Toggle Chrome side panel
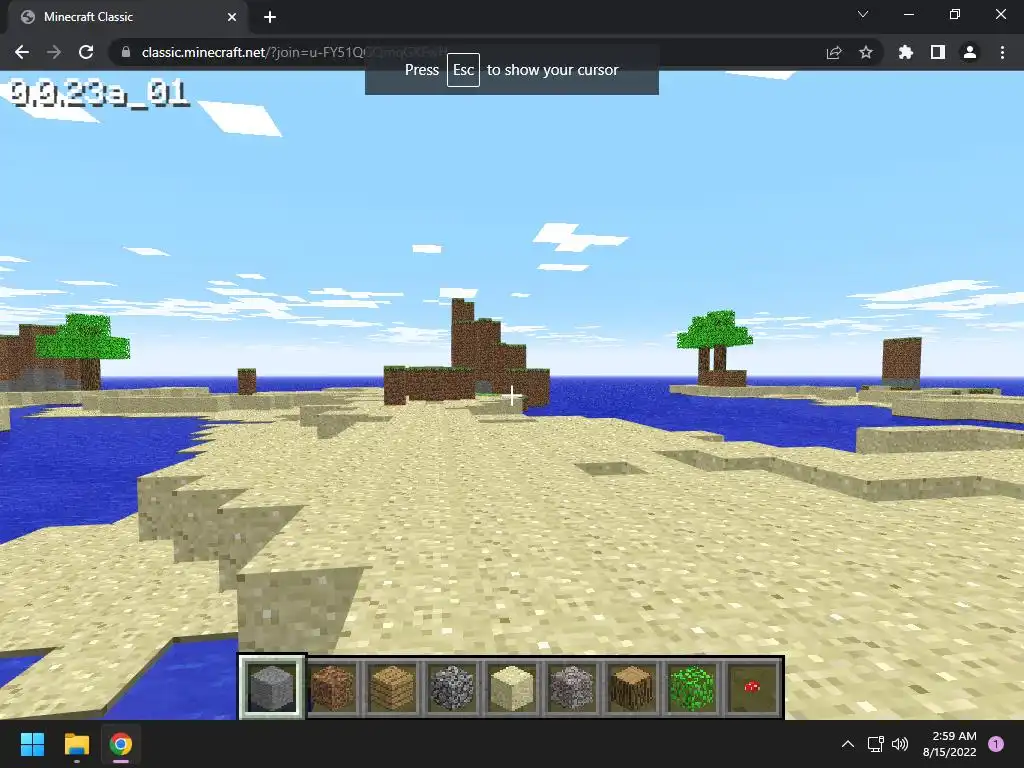The width and height of the screenshot is (1024, 768). (938, 52)
